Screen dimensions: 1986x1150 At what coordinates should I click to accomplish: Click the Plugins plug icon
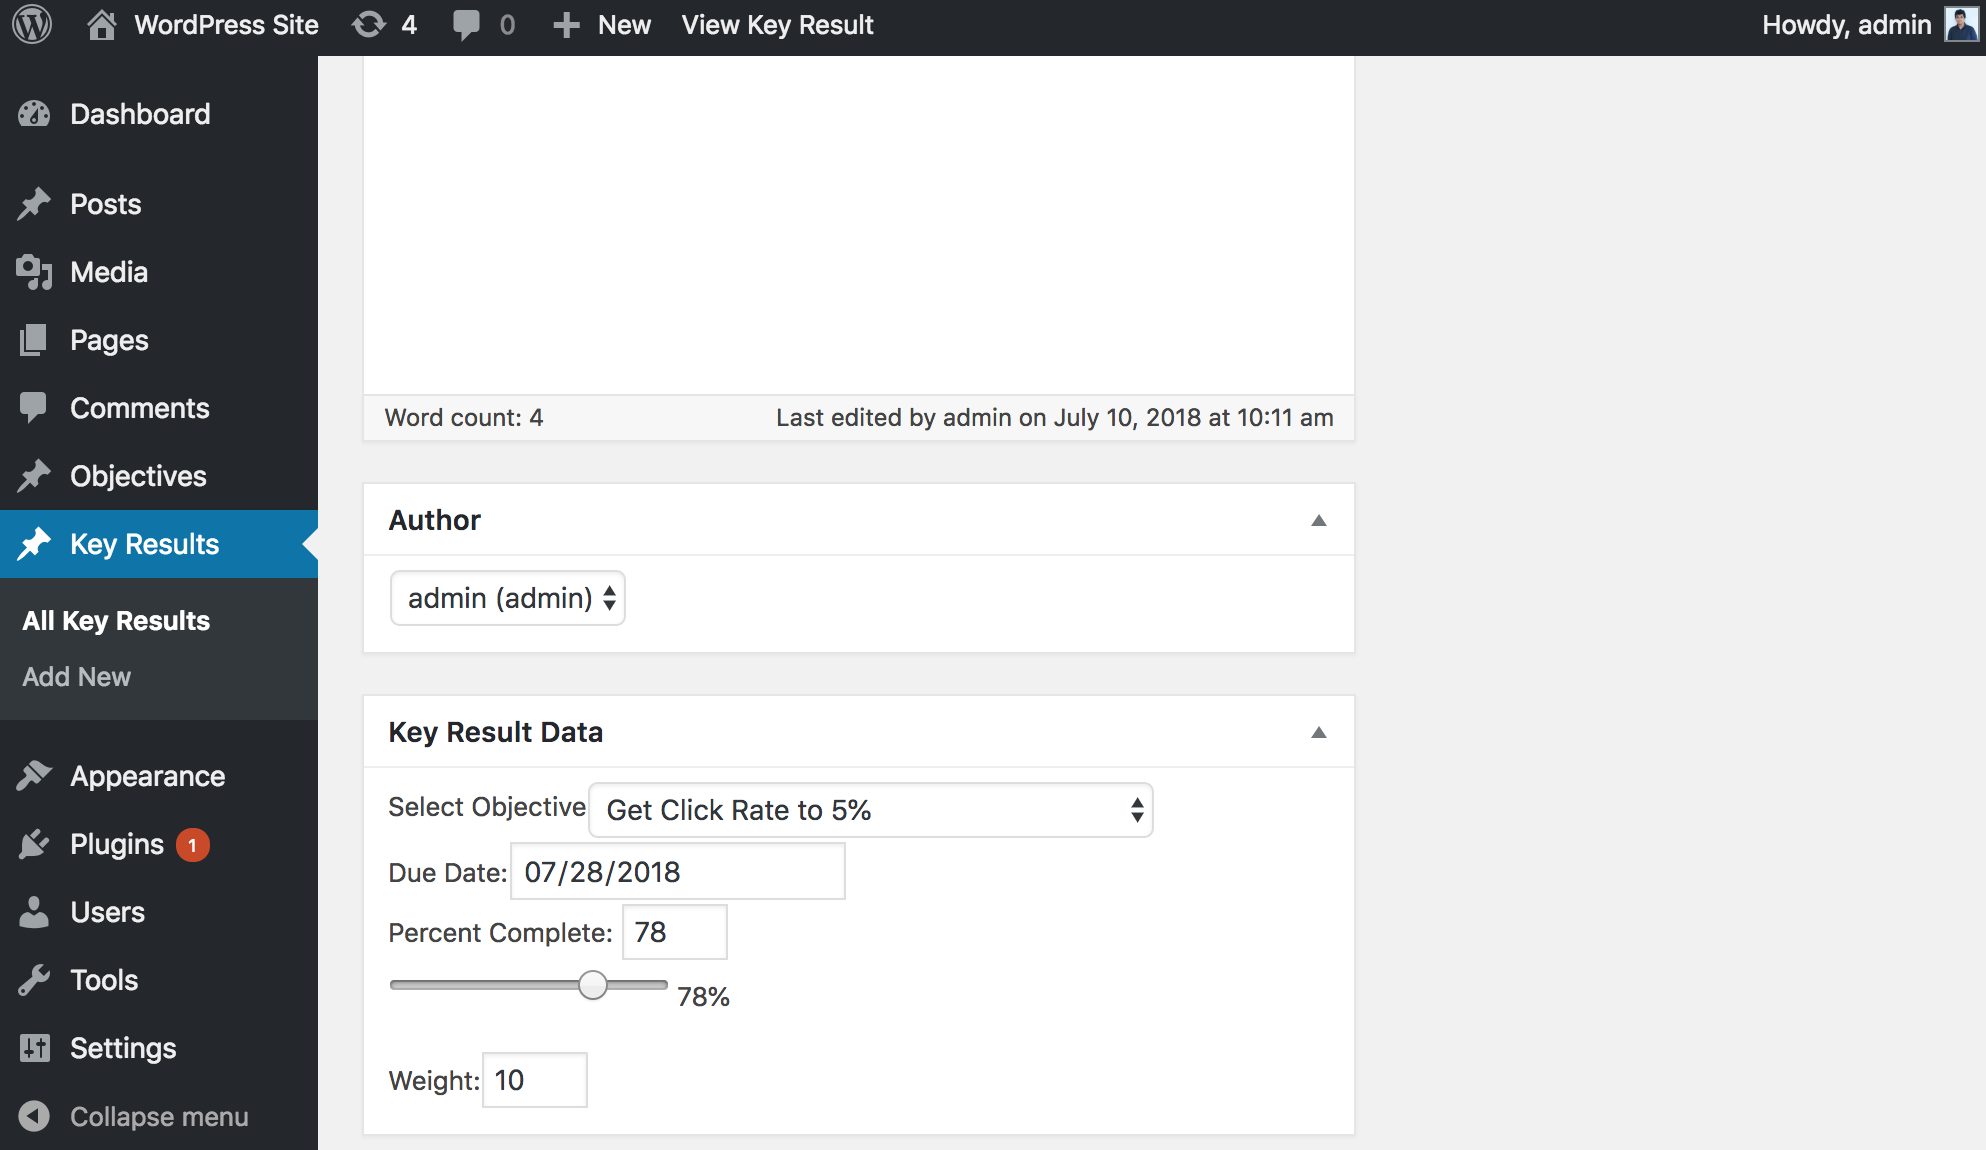tap(34, 844)
